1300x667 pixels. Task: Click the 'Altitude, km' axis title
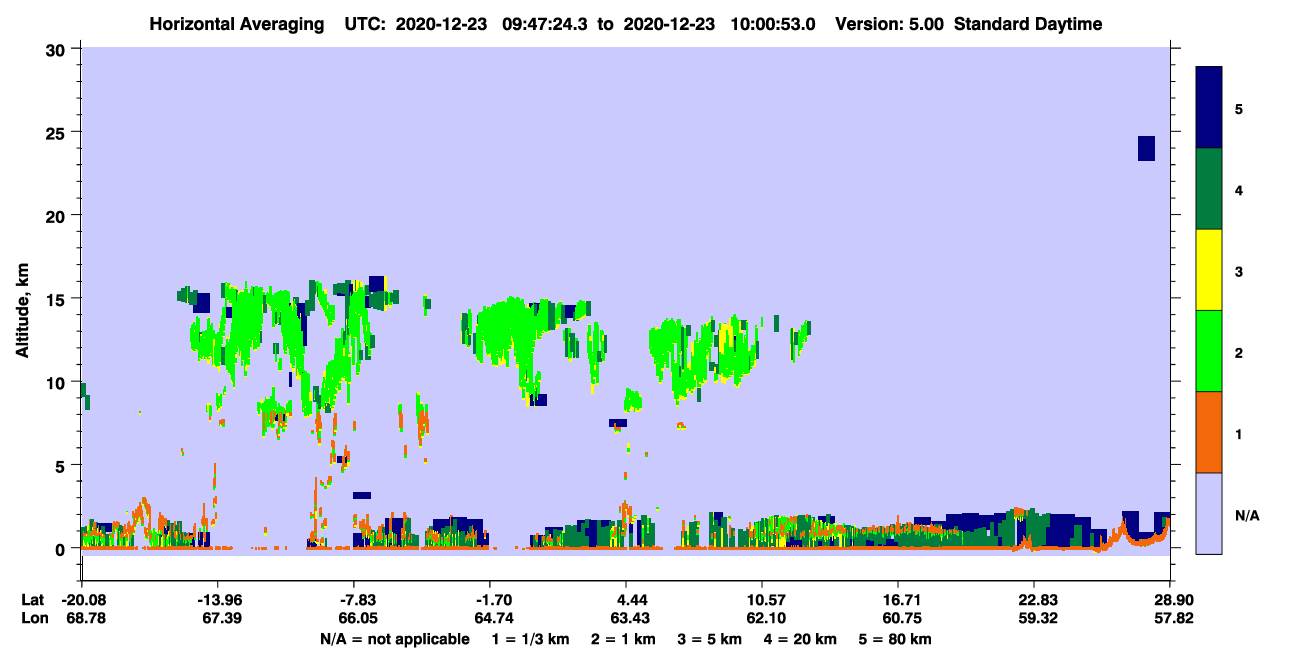[x=22, y=310]
